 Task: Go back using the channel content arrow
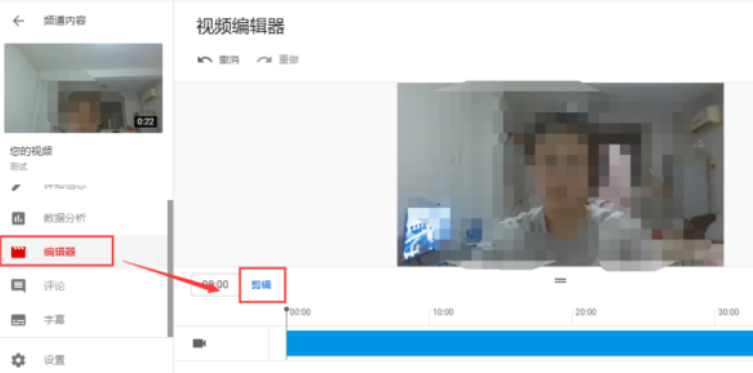pyautogui.click(x=18, y=21)
